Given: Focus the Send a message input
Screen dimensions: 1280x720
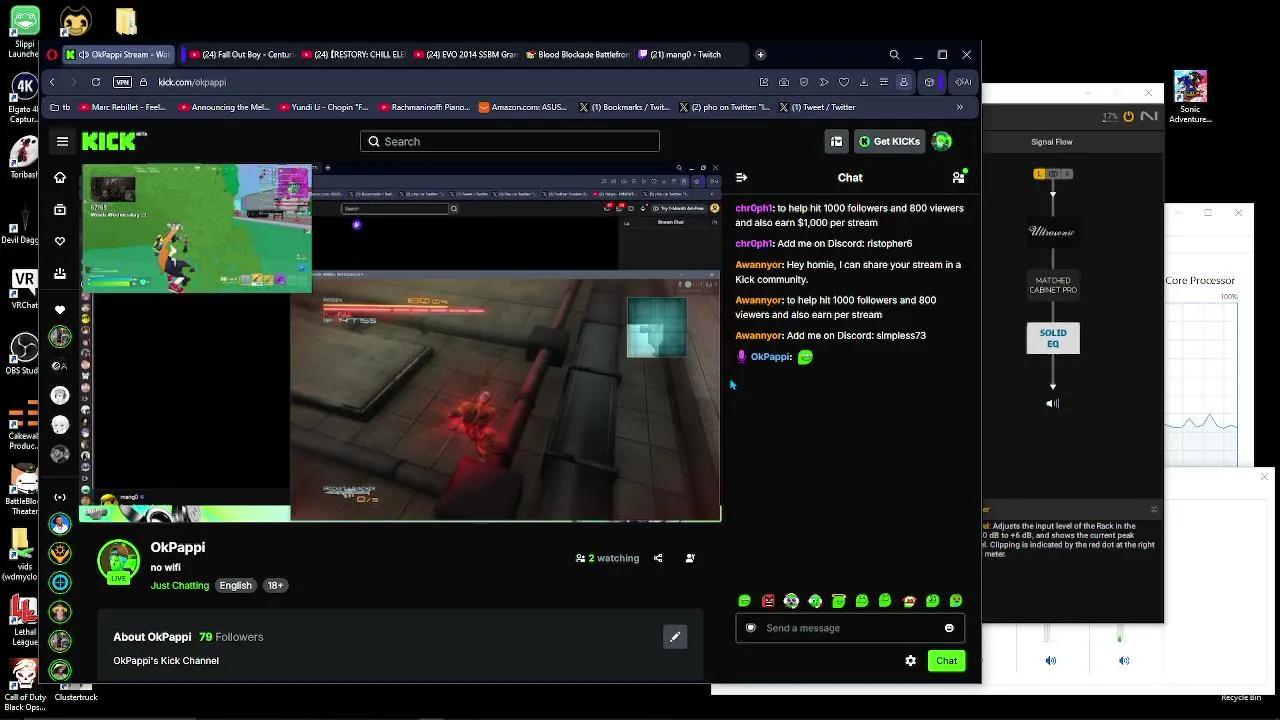Looking at the screenshot, I should click(x=849, y=628).
